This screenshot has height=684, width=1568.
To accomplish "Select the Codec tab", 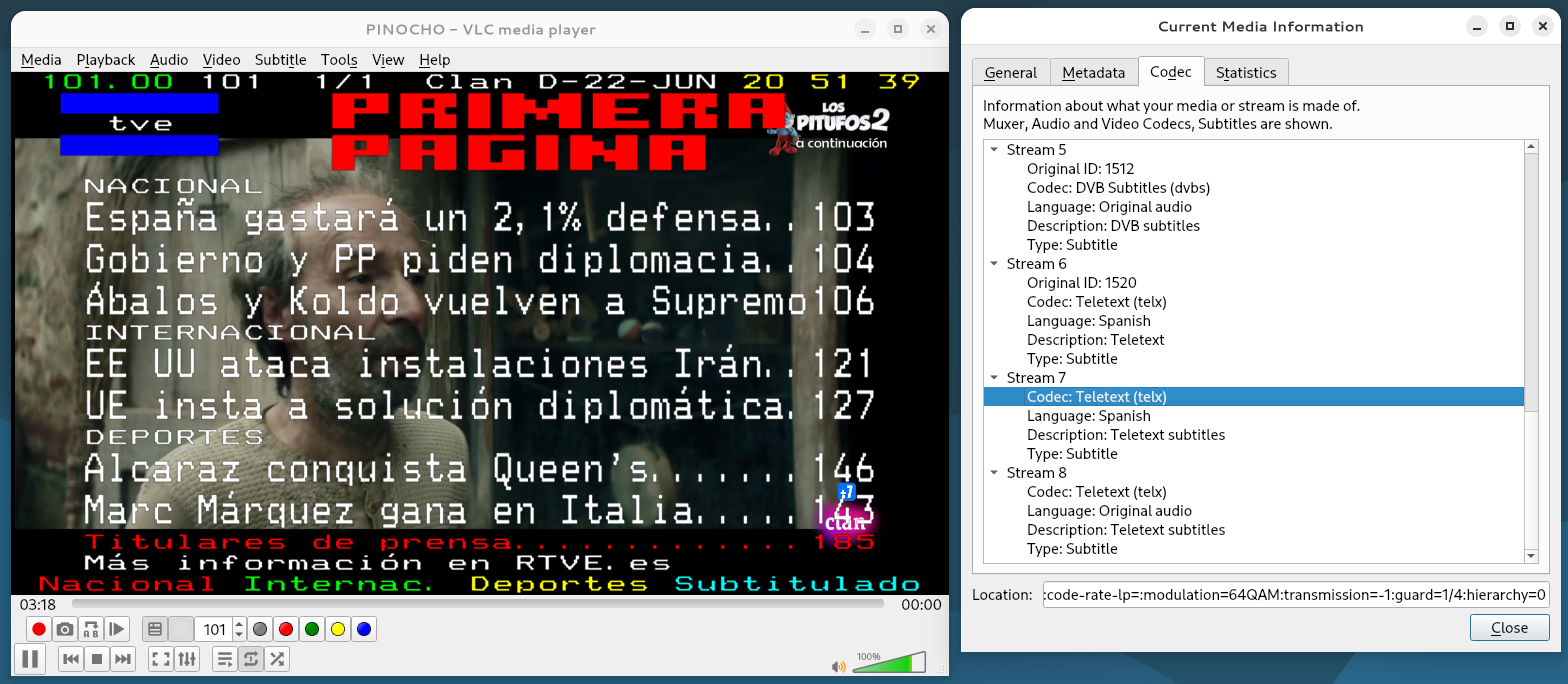I will [x=1171, y=71].
